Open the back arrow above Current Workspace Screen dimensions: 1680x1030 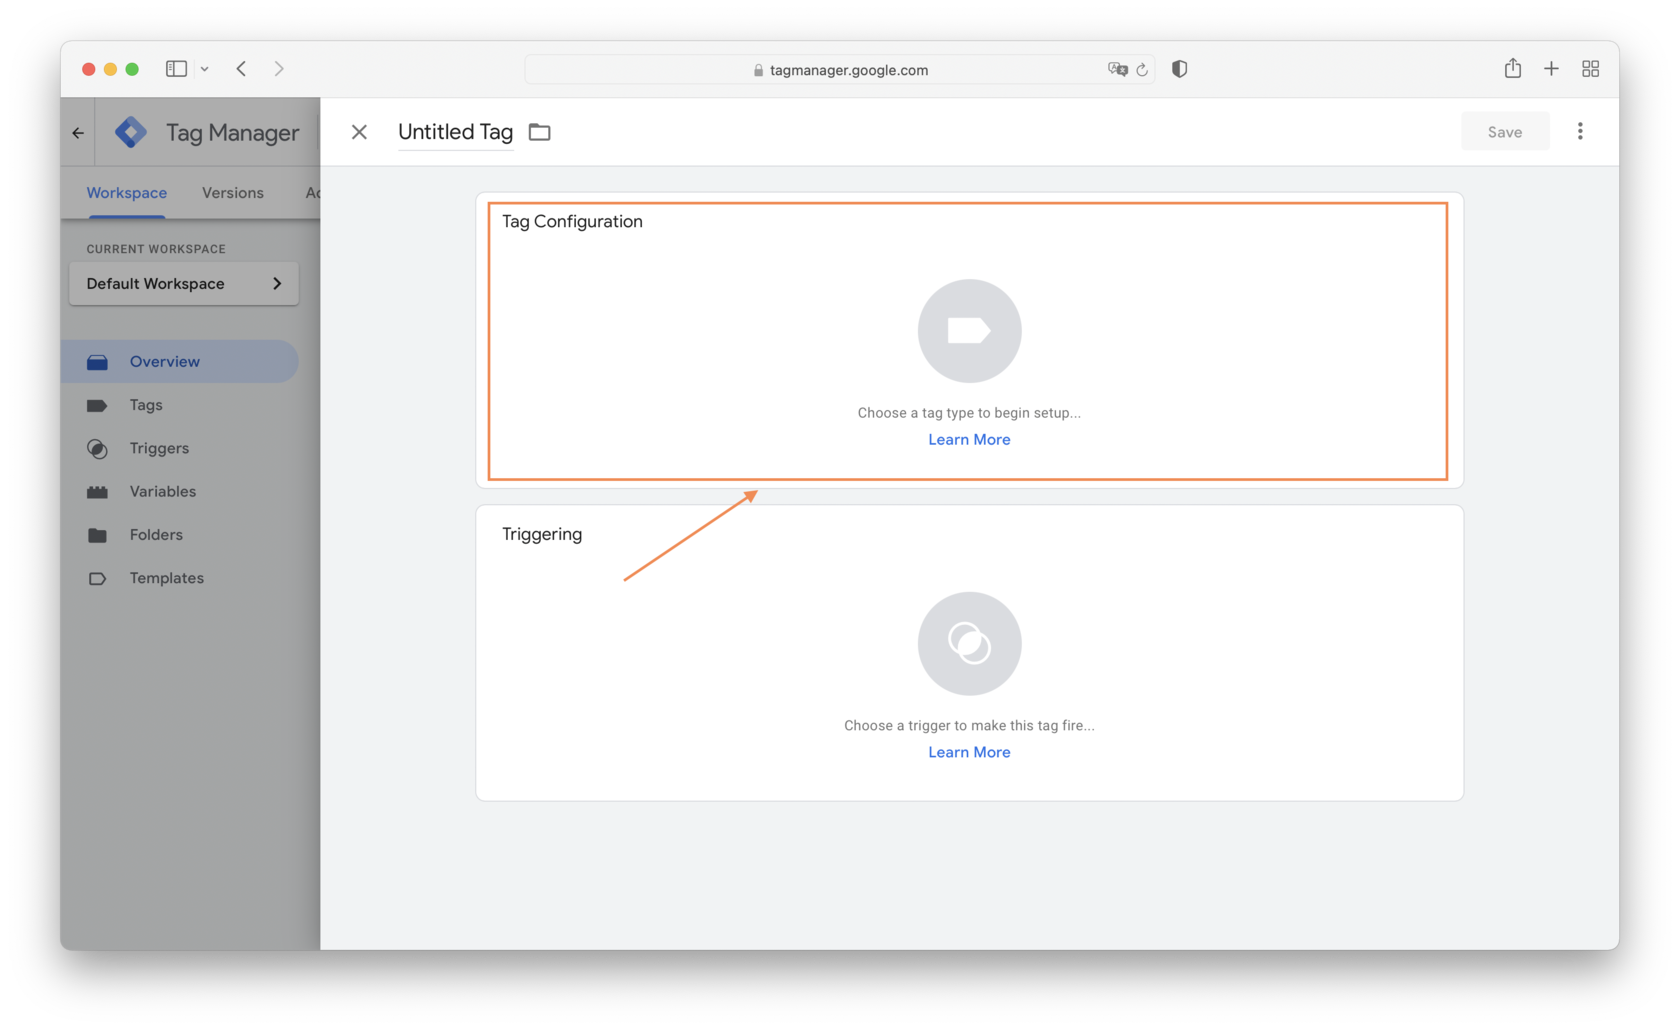click(x=77, y=131)
